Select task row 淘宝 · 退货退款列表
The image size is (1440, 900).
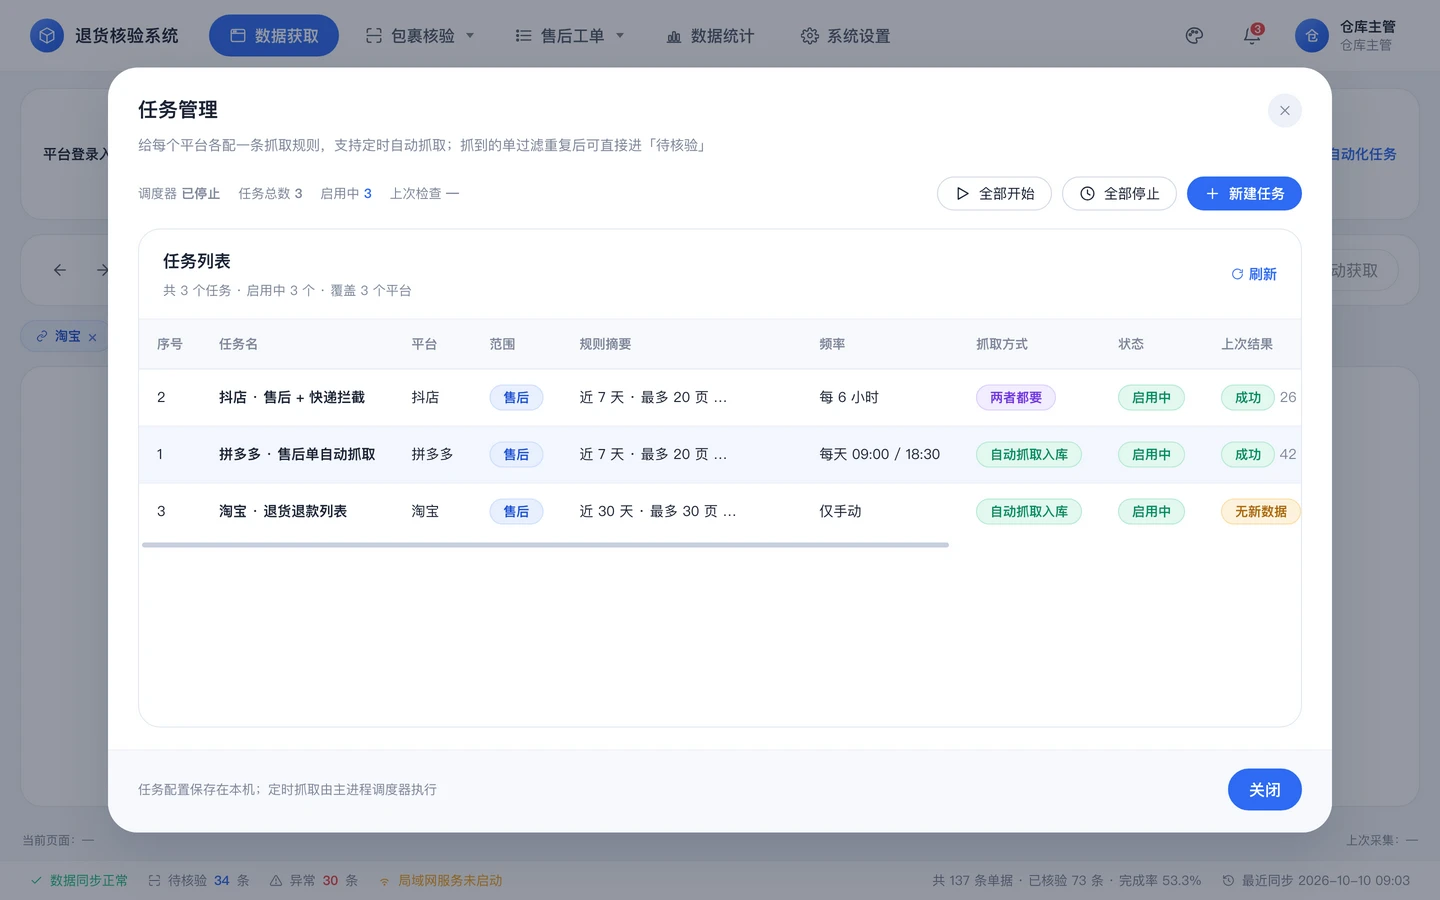coord(720,511)
